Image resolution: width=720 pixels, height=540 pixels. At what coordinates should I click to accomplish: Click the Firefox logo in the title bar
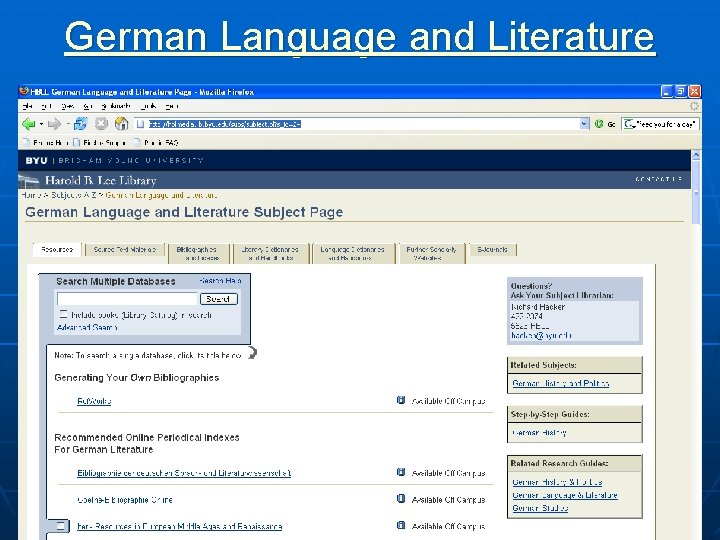click(x=24, y=91)
